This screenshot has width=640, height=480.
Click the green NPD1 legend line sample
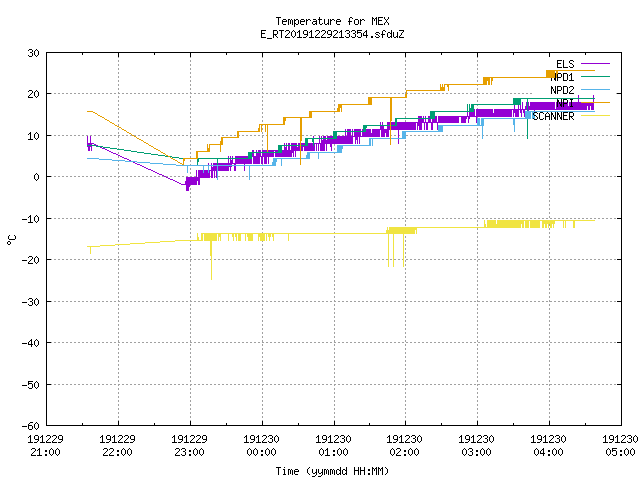pyautogui.click(x=595, y=76)
